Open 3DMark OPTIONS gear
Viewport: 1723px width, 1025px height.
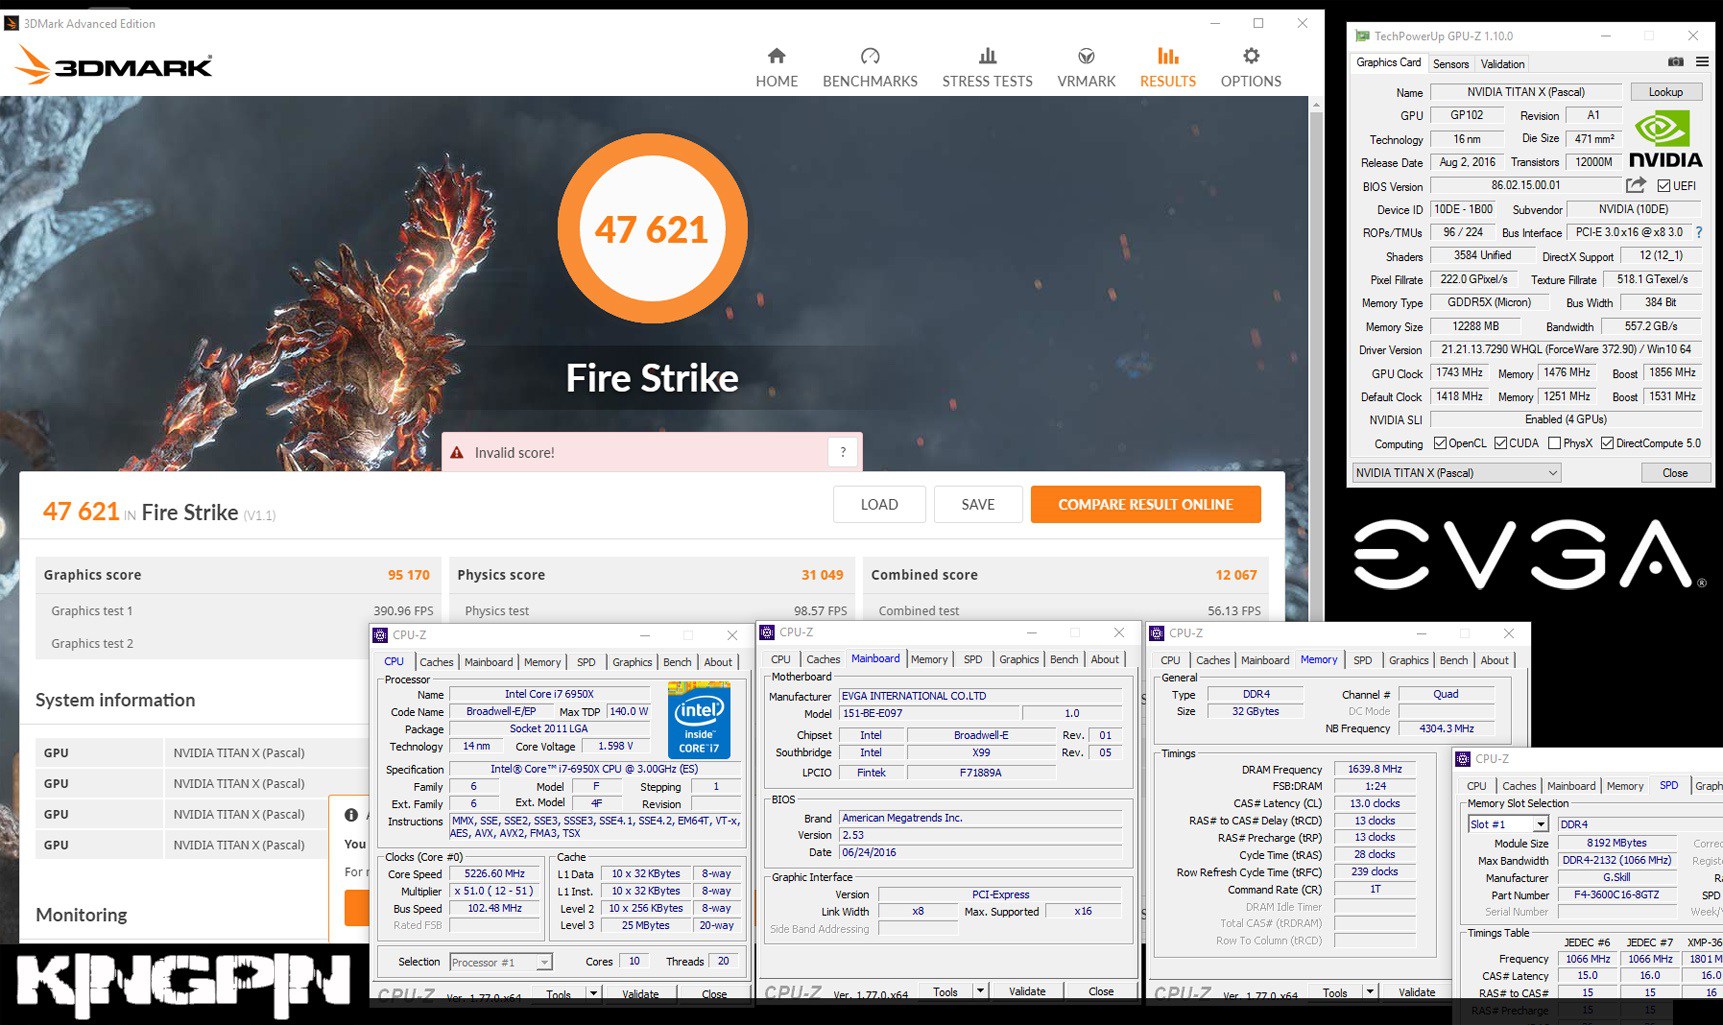1251,67
